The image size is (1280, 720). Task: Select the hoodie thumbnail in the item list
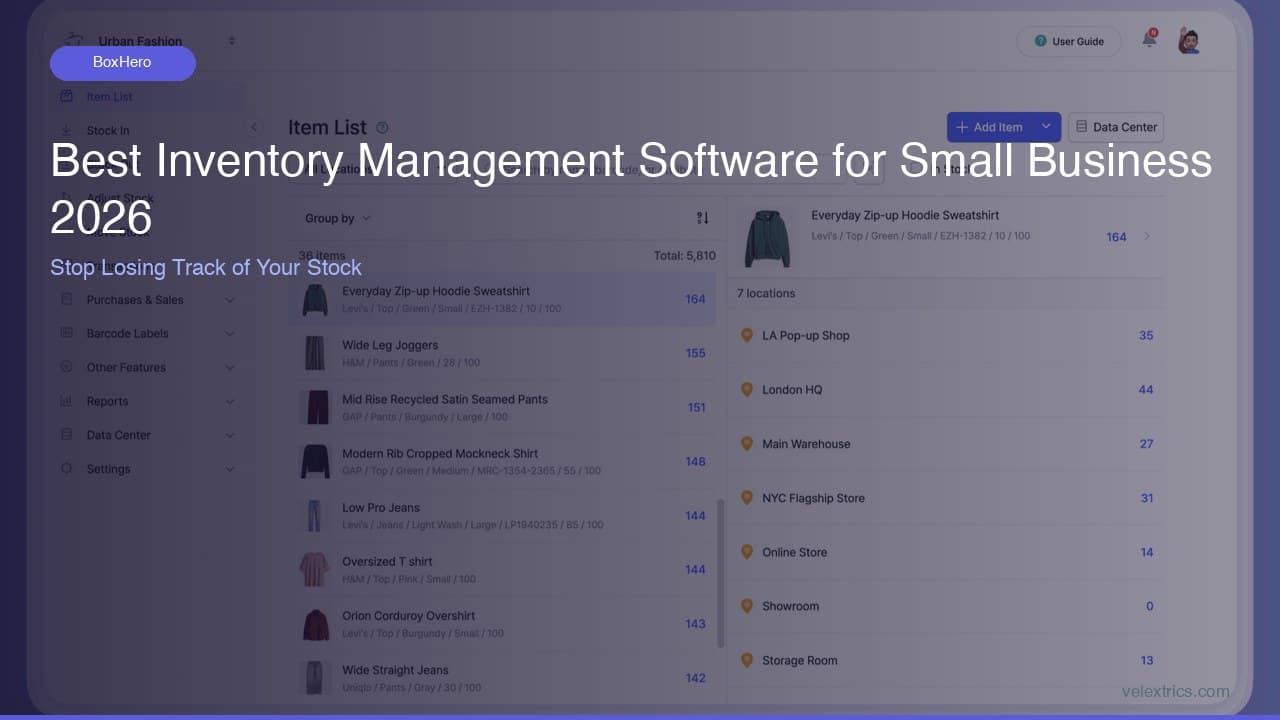(315, 299)
